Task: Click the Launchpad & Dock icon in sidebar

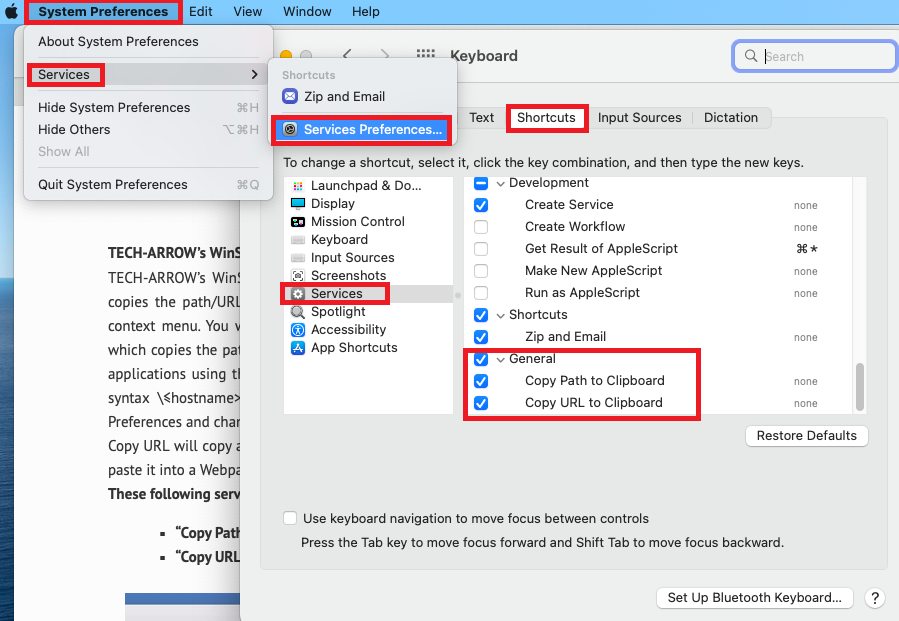Action: pos(298,186)
